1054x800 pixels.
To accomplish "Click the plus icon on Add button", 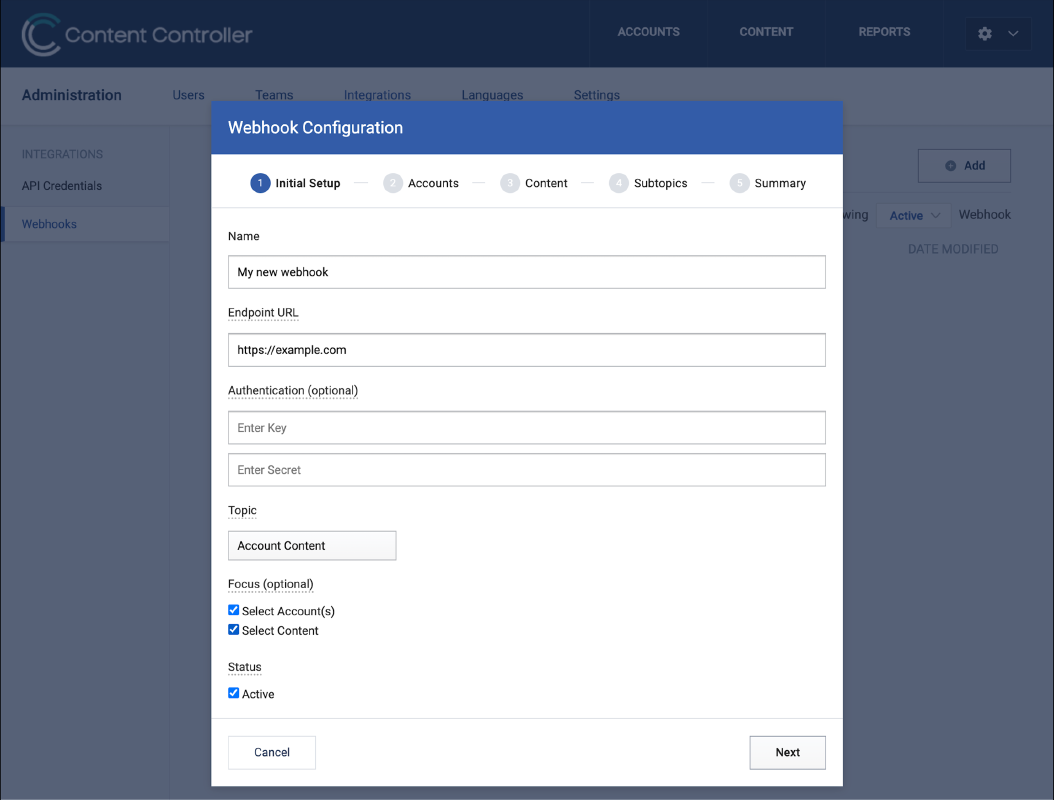I will pos(950,165).
